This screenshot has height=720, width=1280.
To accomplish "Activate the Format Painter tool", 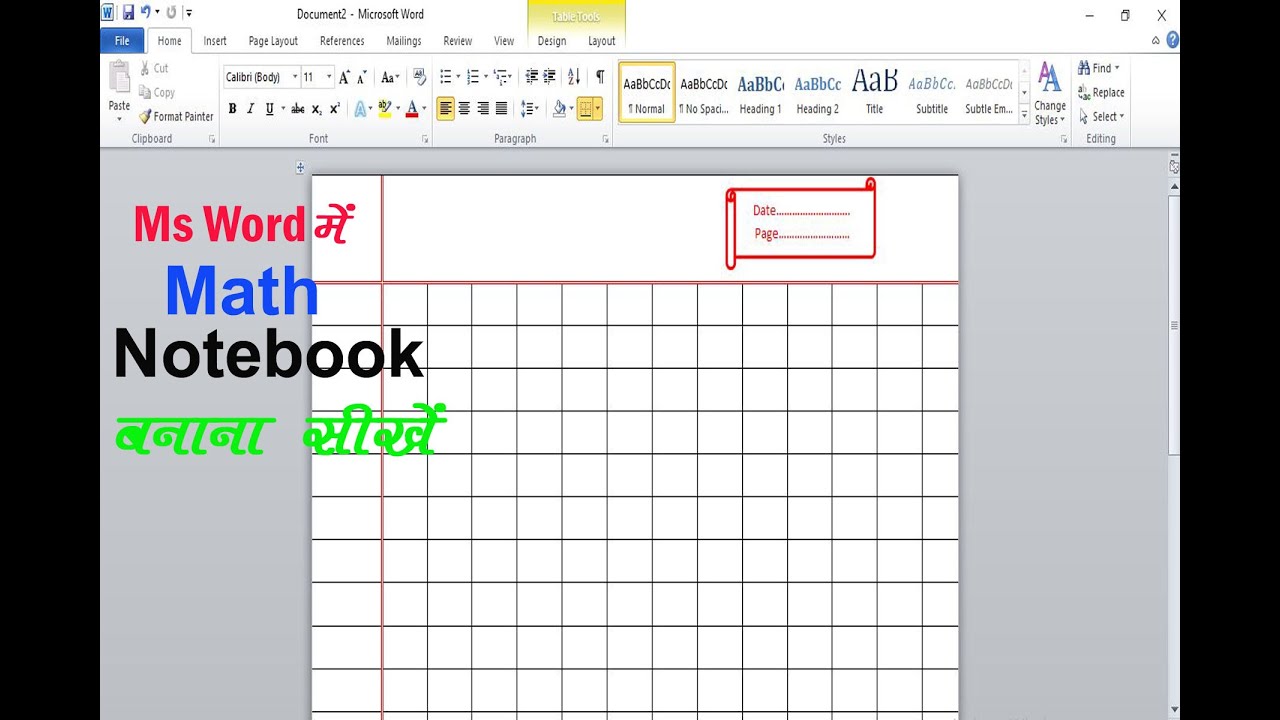I will (176, 116).
